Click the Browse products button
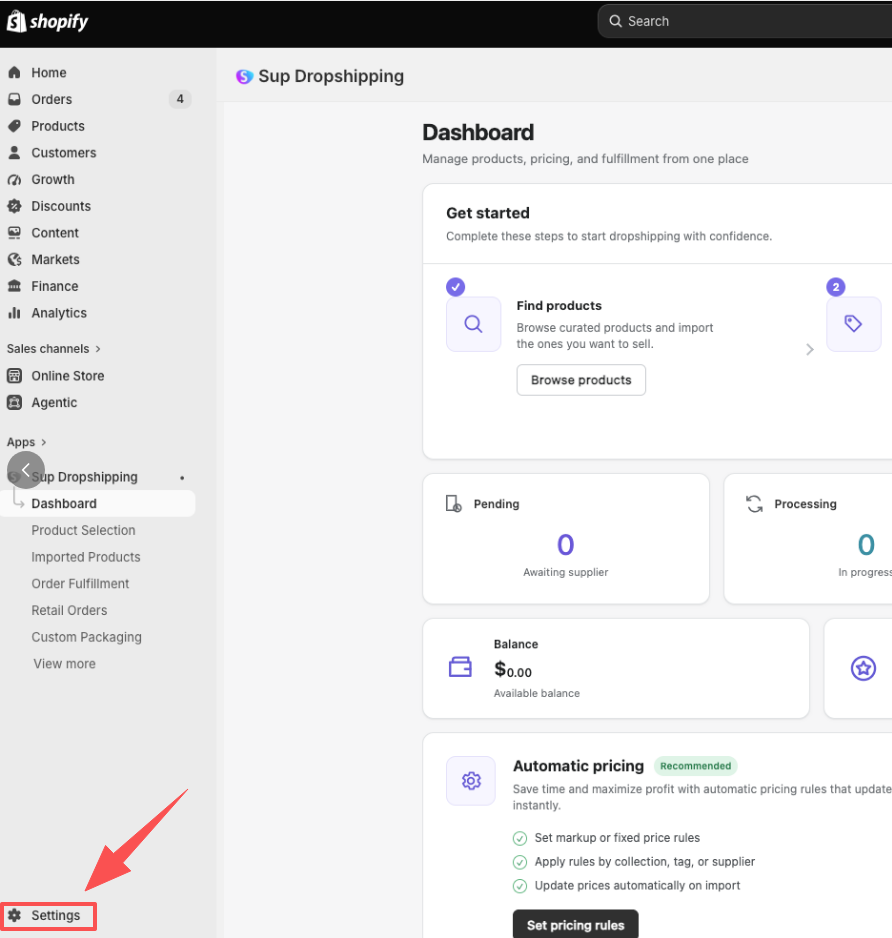Image resolution: width=892 pixels, height=938 pixels. tap(581, 380)
